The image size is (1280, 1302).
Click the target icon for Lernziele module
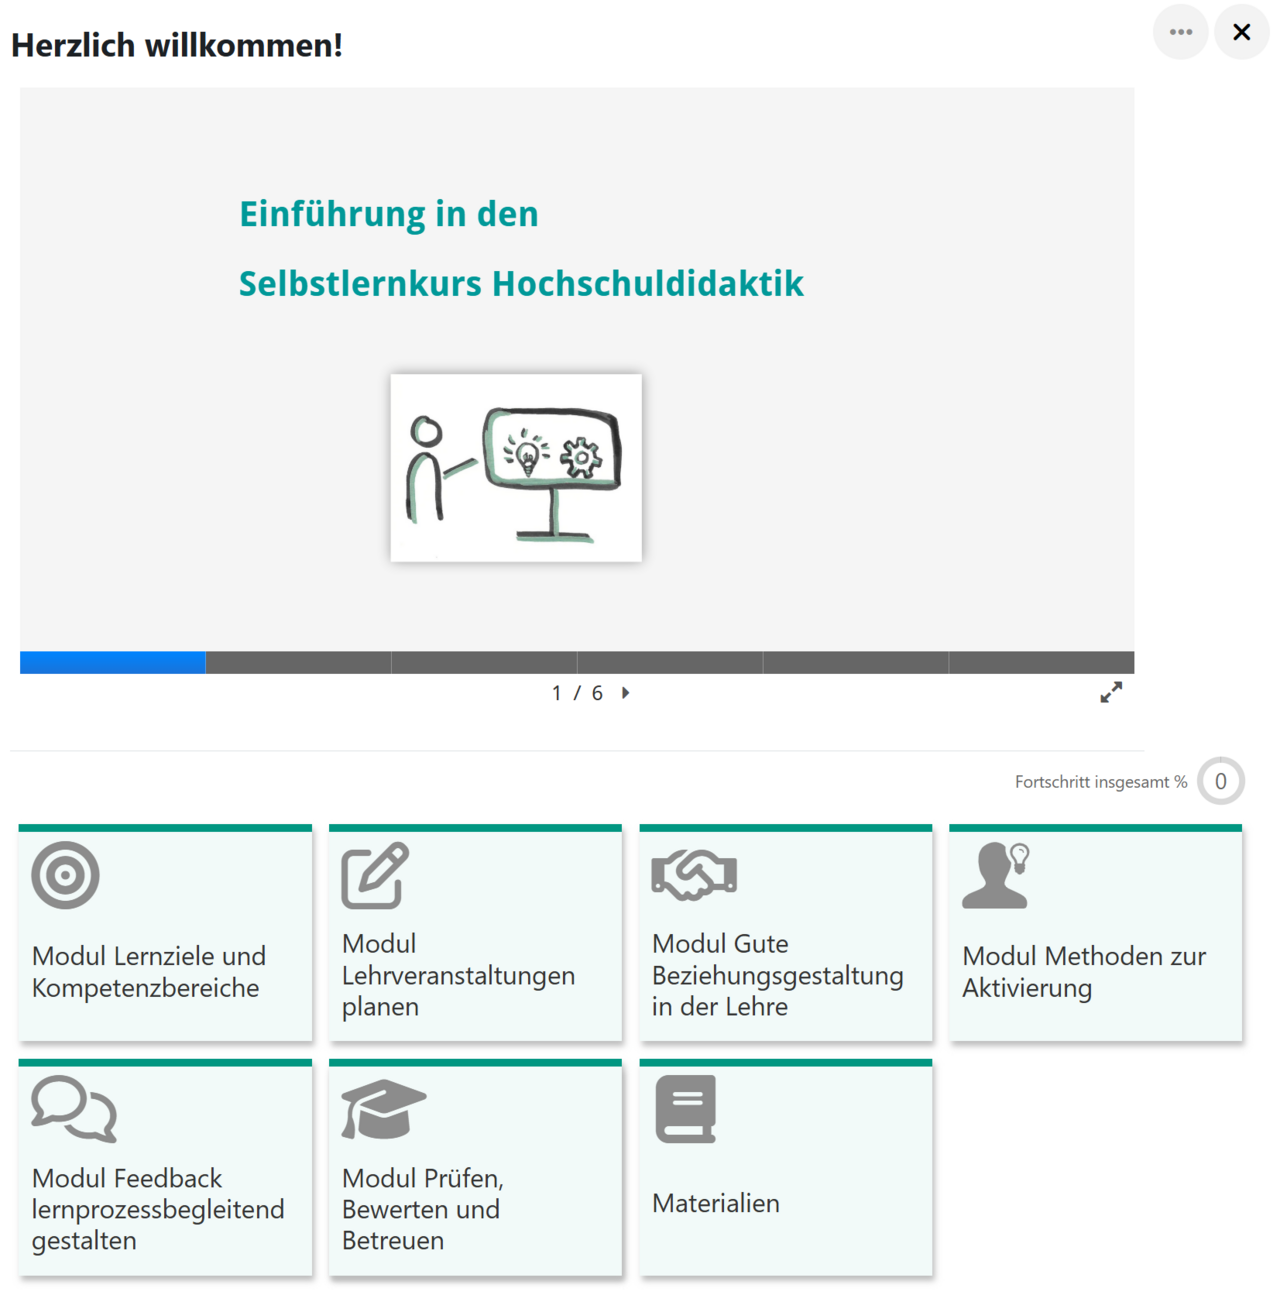pyautogui.click(x=65, y=875)
